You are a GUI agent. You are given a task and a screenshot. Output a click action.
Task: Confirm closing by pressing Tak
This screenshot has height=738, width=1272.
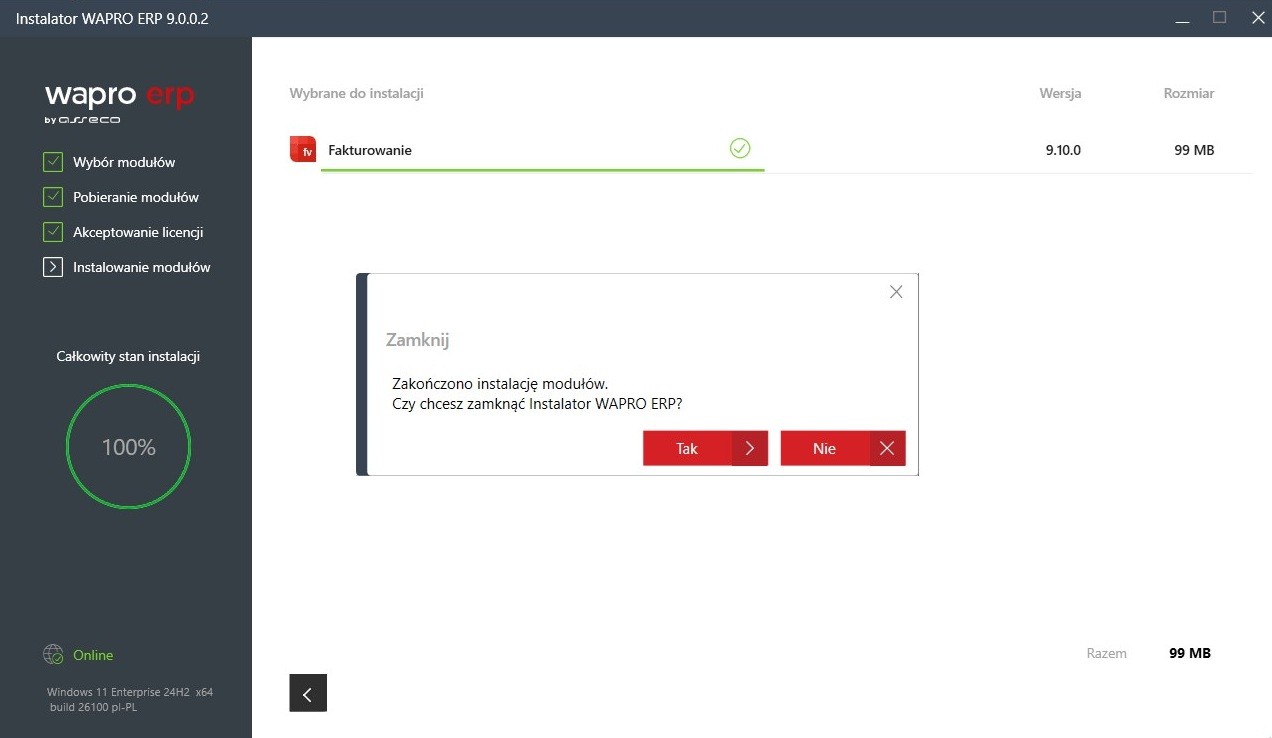687,448
